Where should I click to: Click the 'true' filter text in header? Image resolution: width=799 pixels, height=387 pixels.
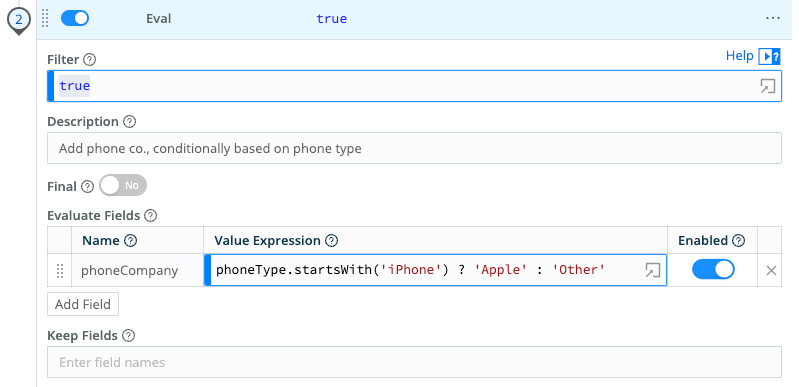332,19
